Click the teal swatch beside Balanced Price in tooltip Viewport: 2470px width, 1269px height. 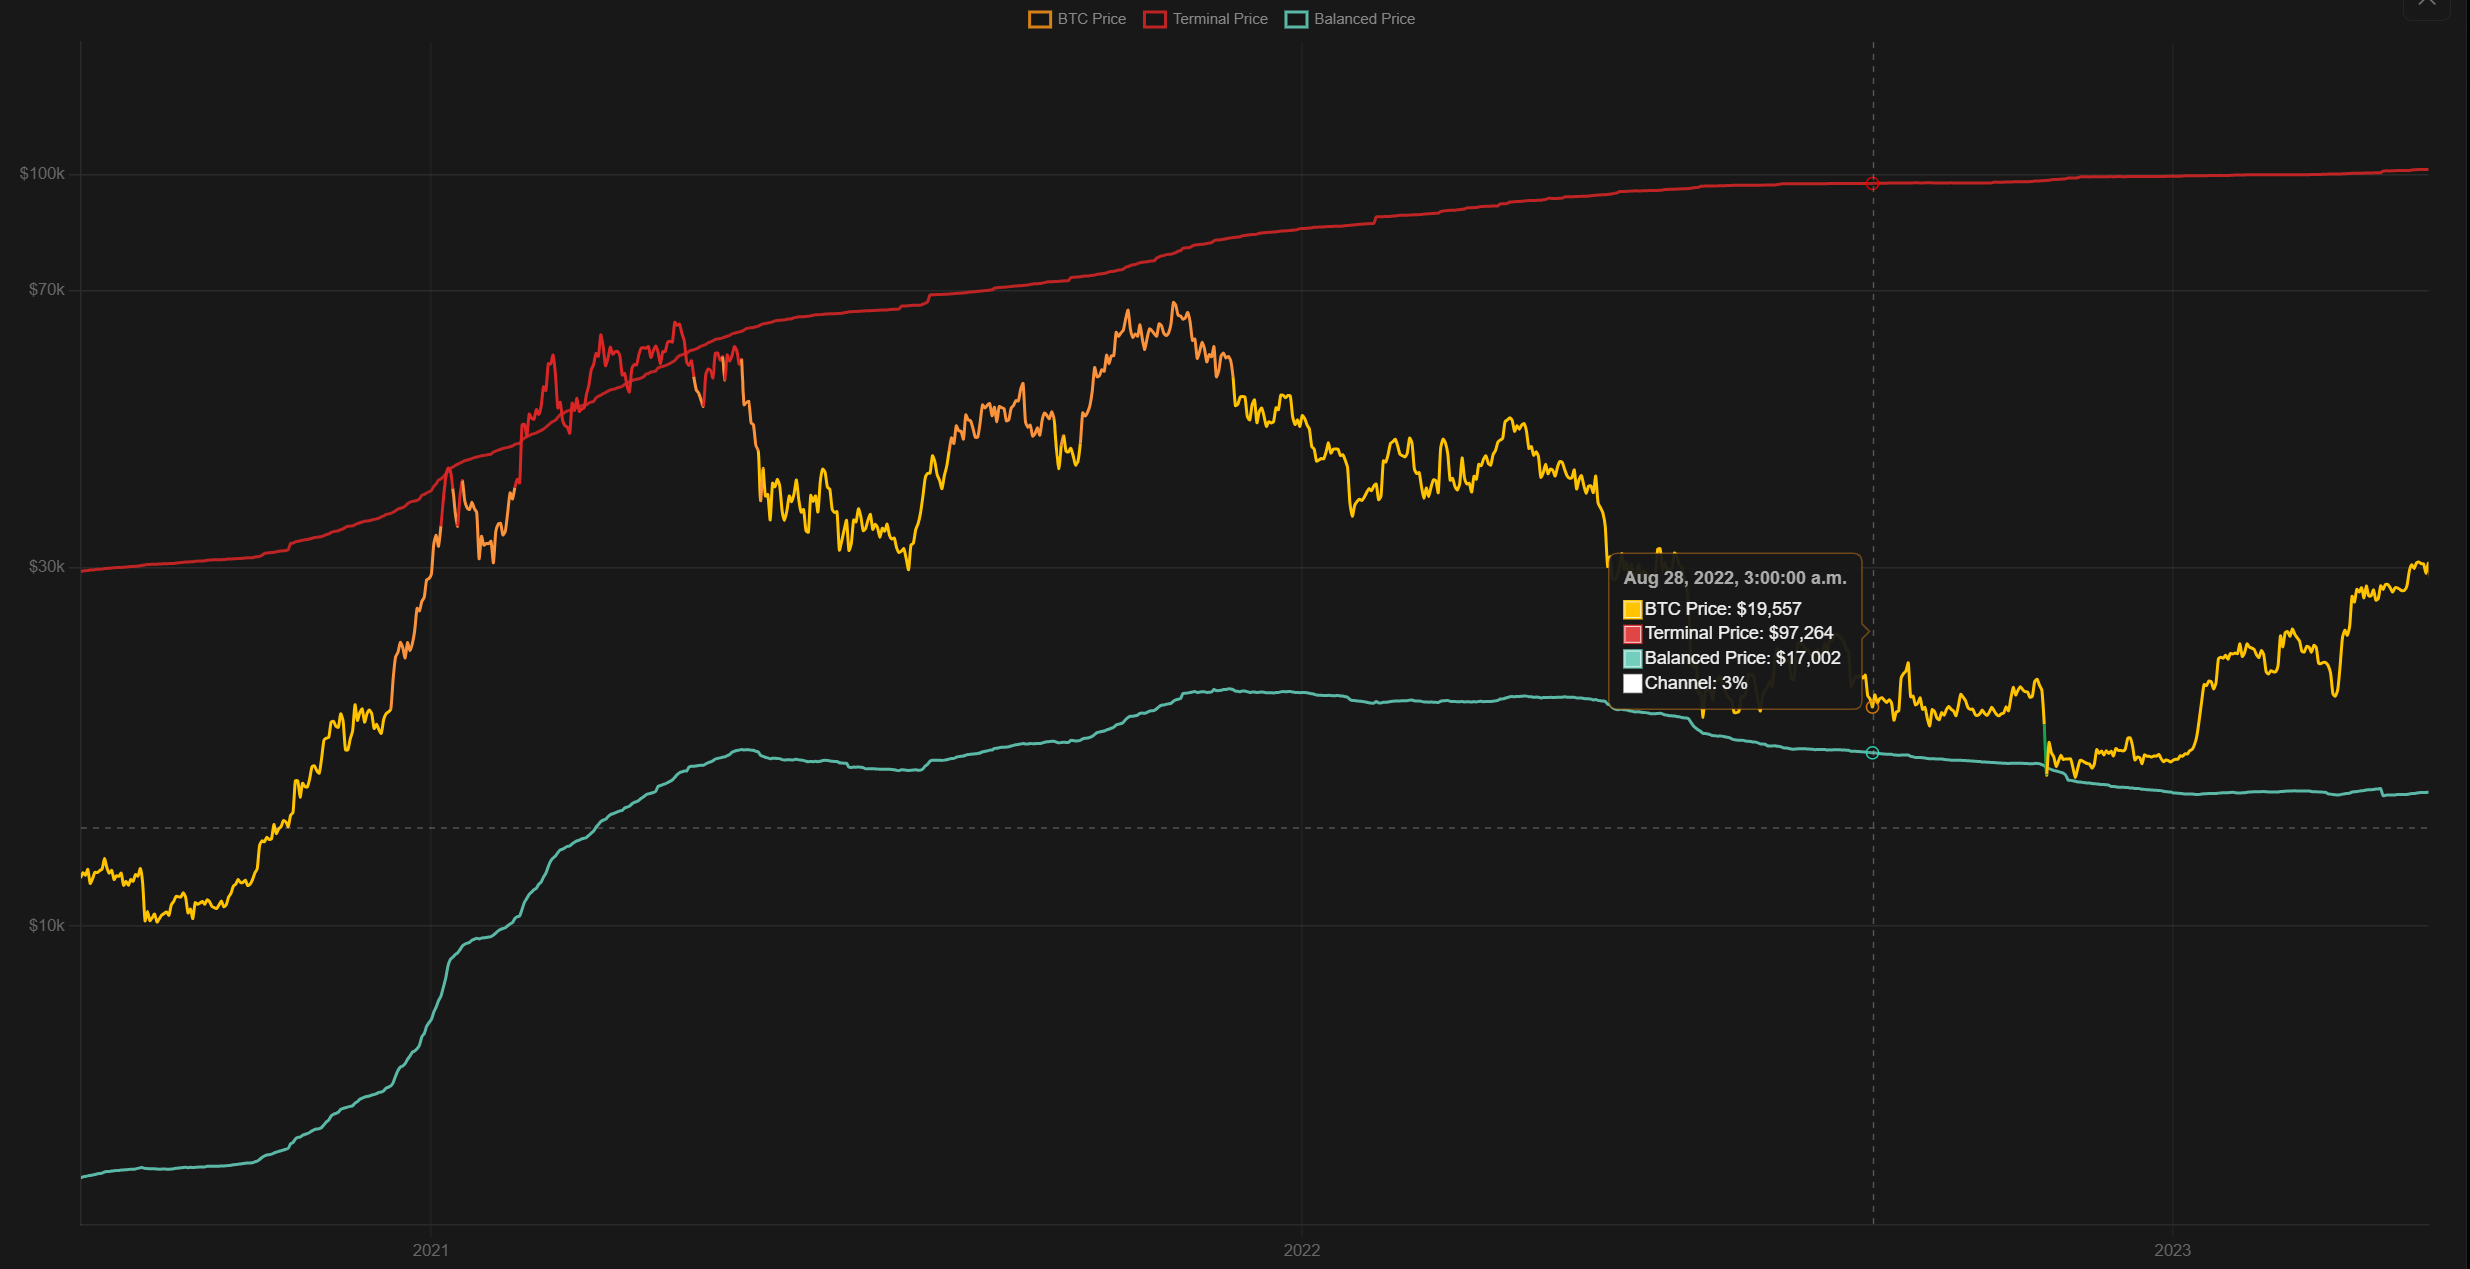(x=1632, y=659)
